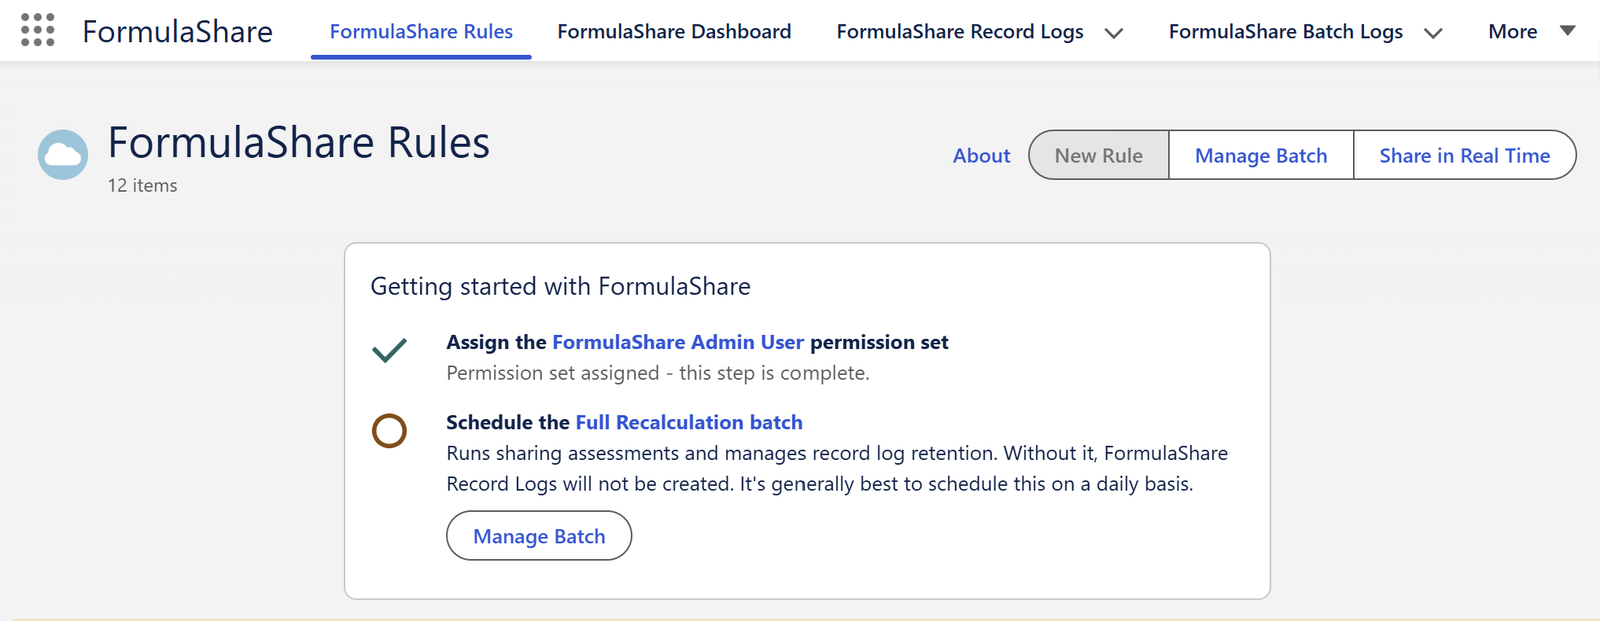
Task: Click the FormulaShare Rules page heading
Action: [x=299, y=142]
